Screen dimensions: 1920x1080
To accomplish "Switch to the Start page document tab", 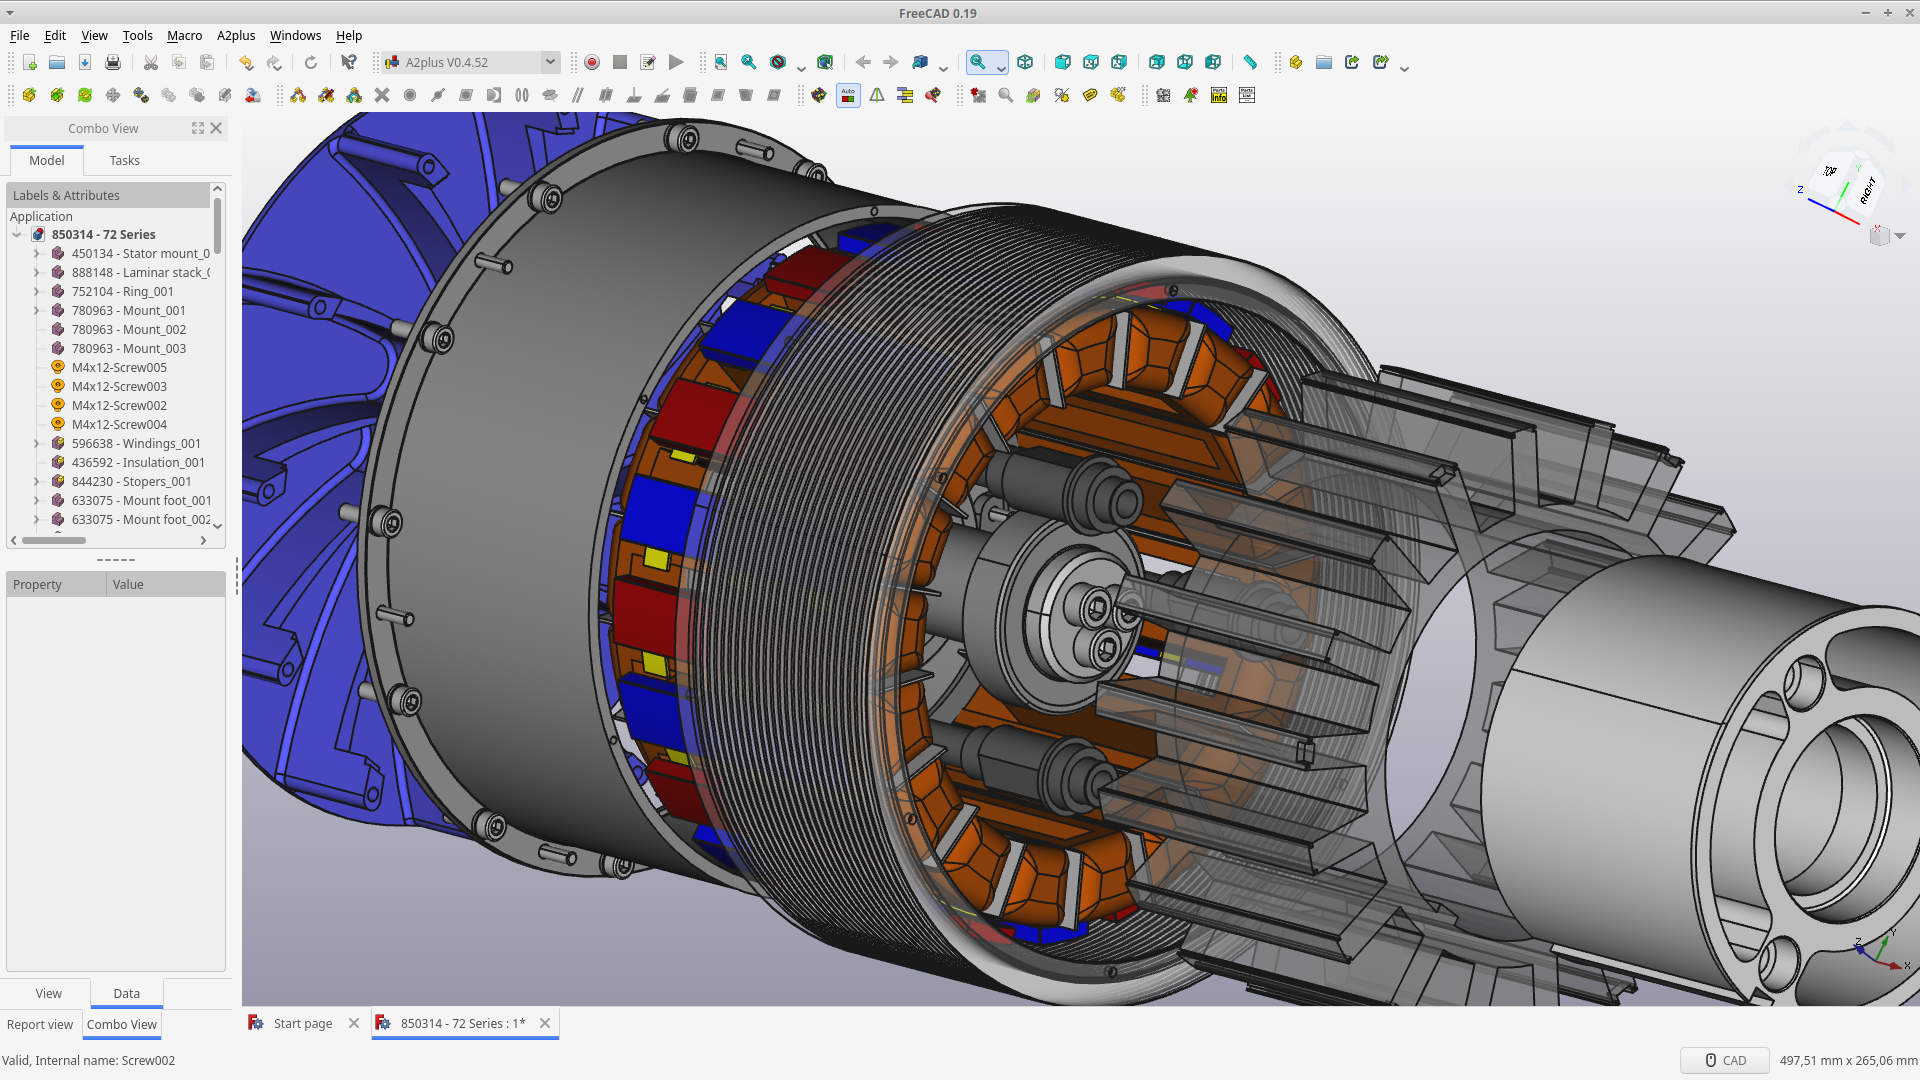I will (303, 1023).
